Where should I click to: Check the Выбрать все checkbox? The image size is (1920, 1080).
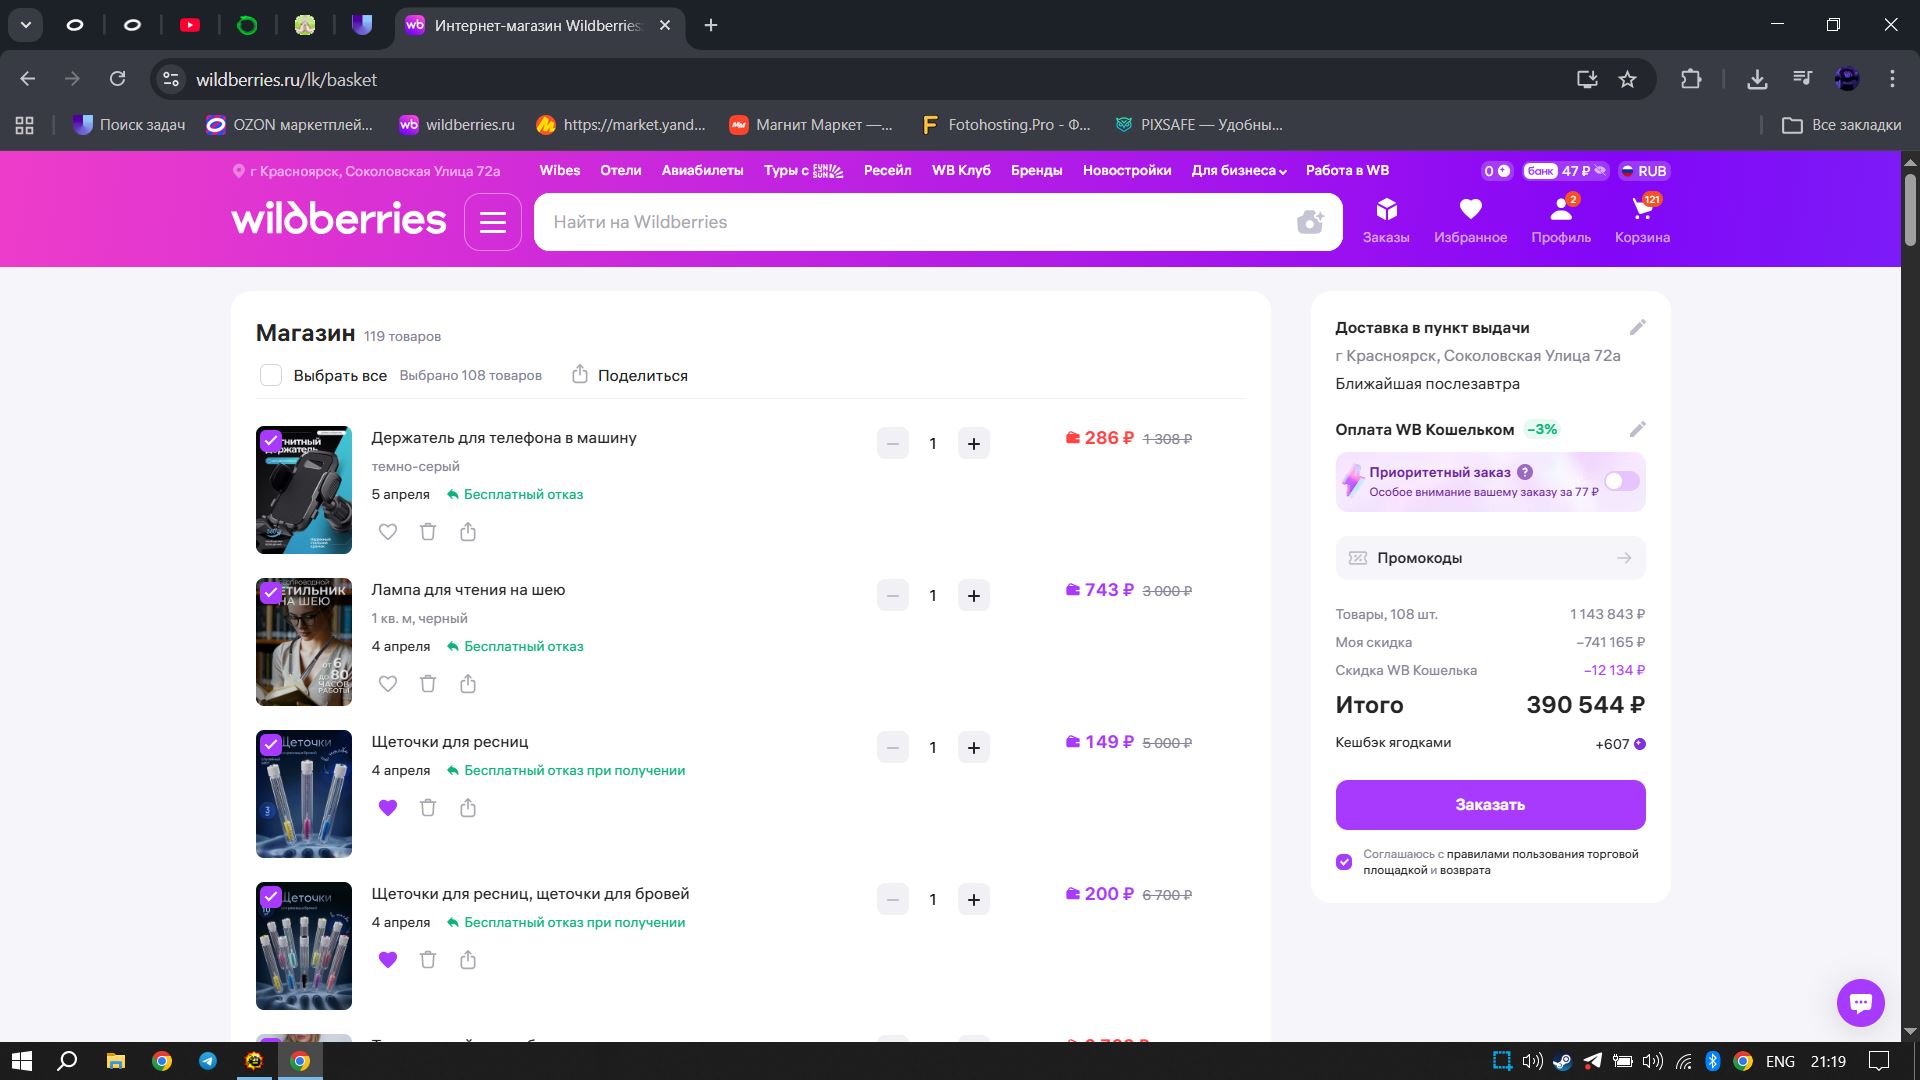[271, 376]
